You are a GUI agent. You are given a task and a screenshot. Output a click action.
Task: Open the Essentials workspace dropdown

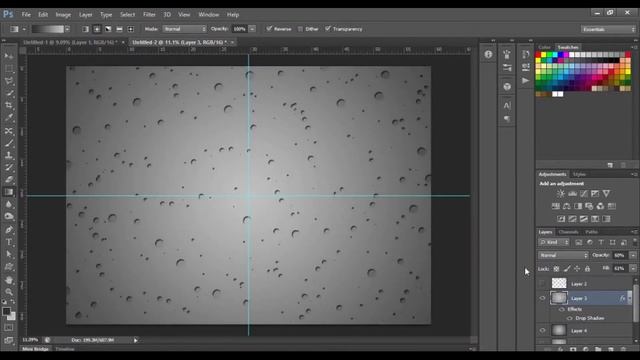click(x=608, y=29)
